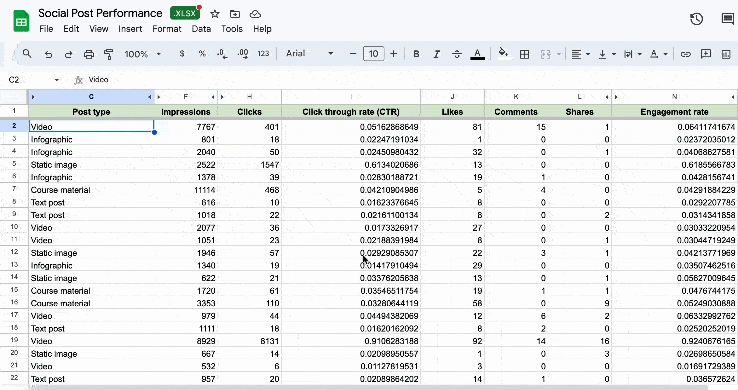Open the borders tool
This screenshot has width=738, height=390.
pyautogui.click(x=524, y=54)
